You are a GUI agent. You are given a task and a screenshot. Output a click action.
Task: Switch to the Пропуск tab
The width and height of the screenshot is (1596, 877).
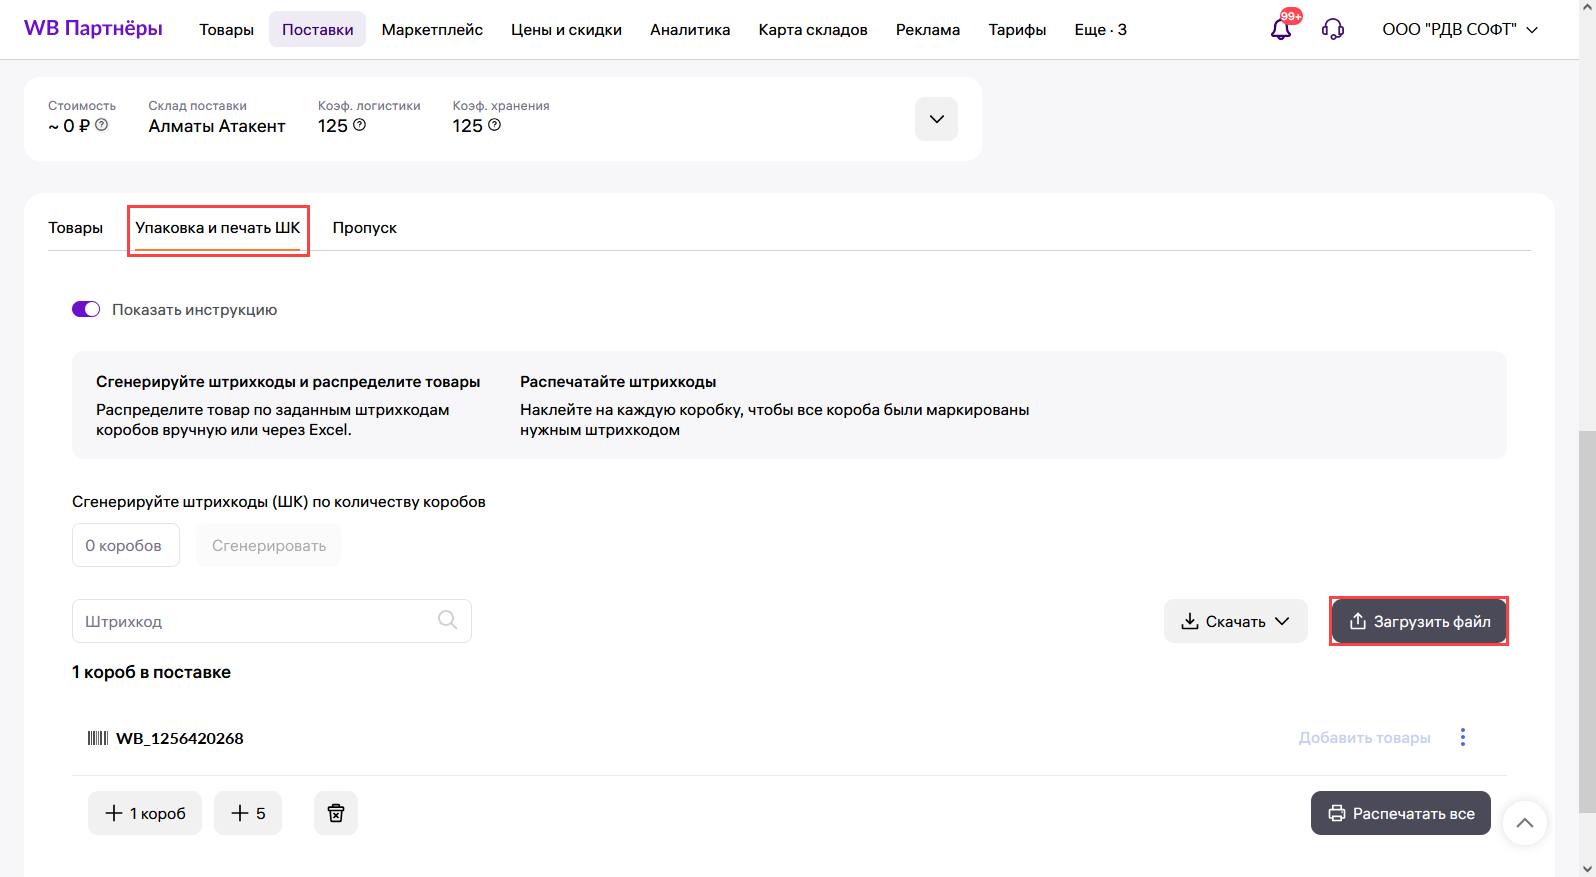pyautogui.click(x=364, y=228)
